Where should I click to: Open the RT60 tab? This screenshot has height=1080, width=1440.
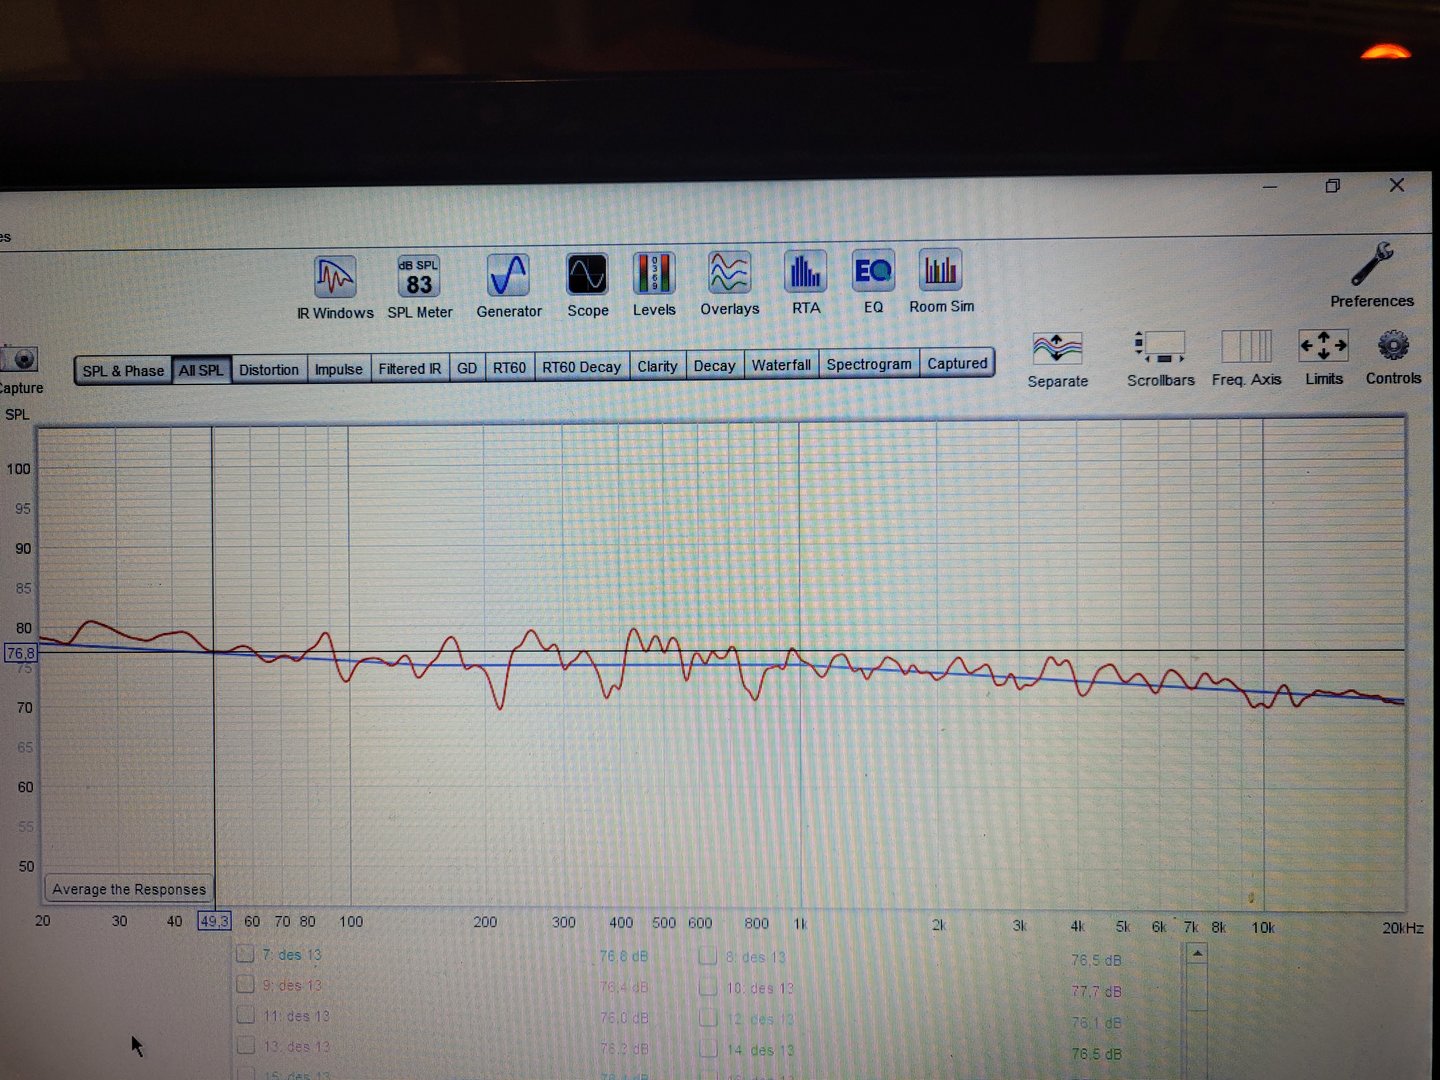[x=509, y=367]
